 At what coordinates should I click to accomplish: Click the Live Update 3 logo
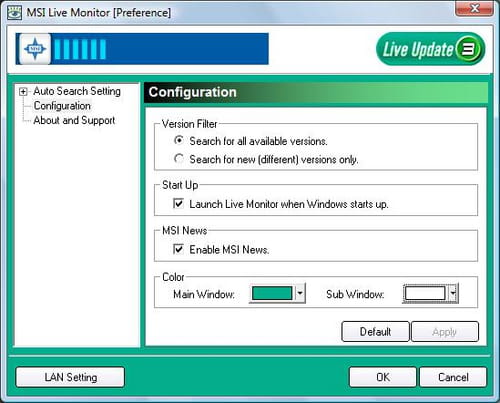[430, 49]
